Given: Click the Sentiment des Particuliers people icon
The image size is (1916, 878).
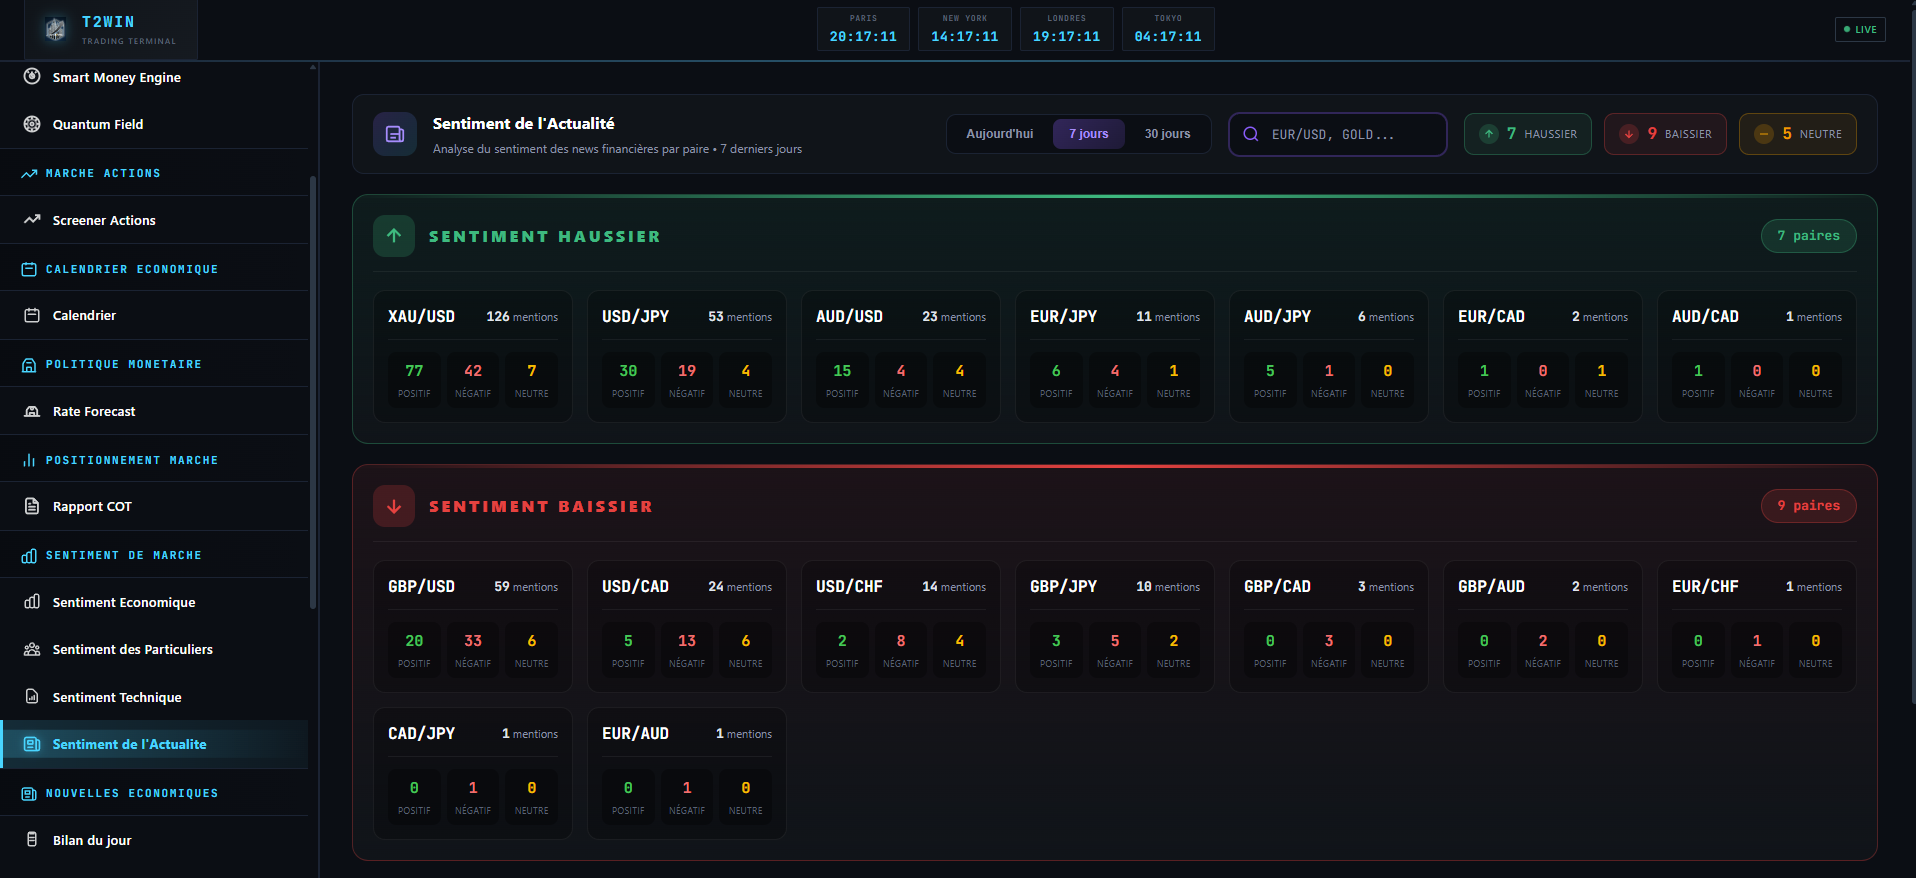Looking at the screenshot, I should [x=32, y=649].
